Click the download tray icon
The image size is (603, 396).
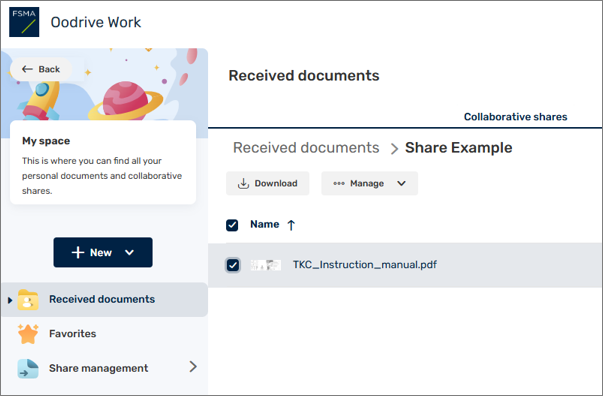[243, 183]
